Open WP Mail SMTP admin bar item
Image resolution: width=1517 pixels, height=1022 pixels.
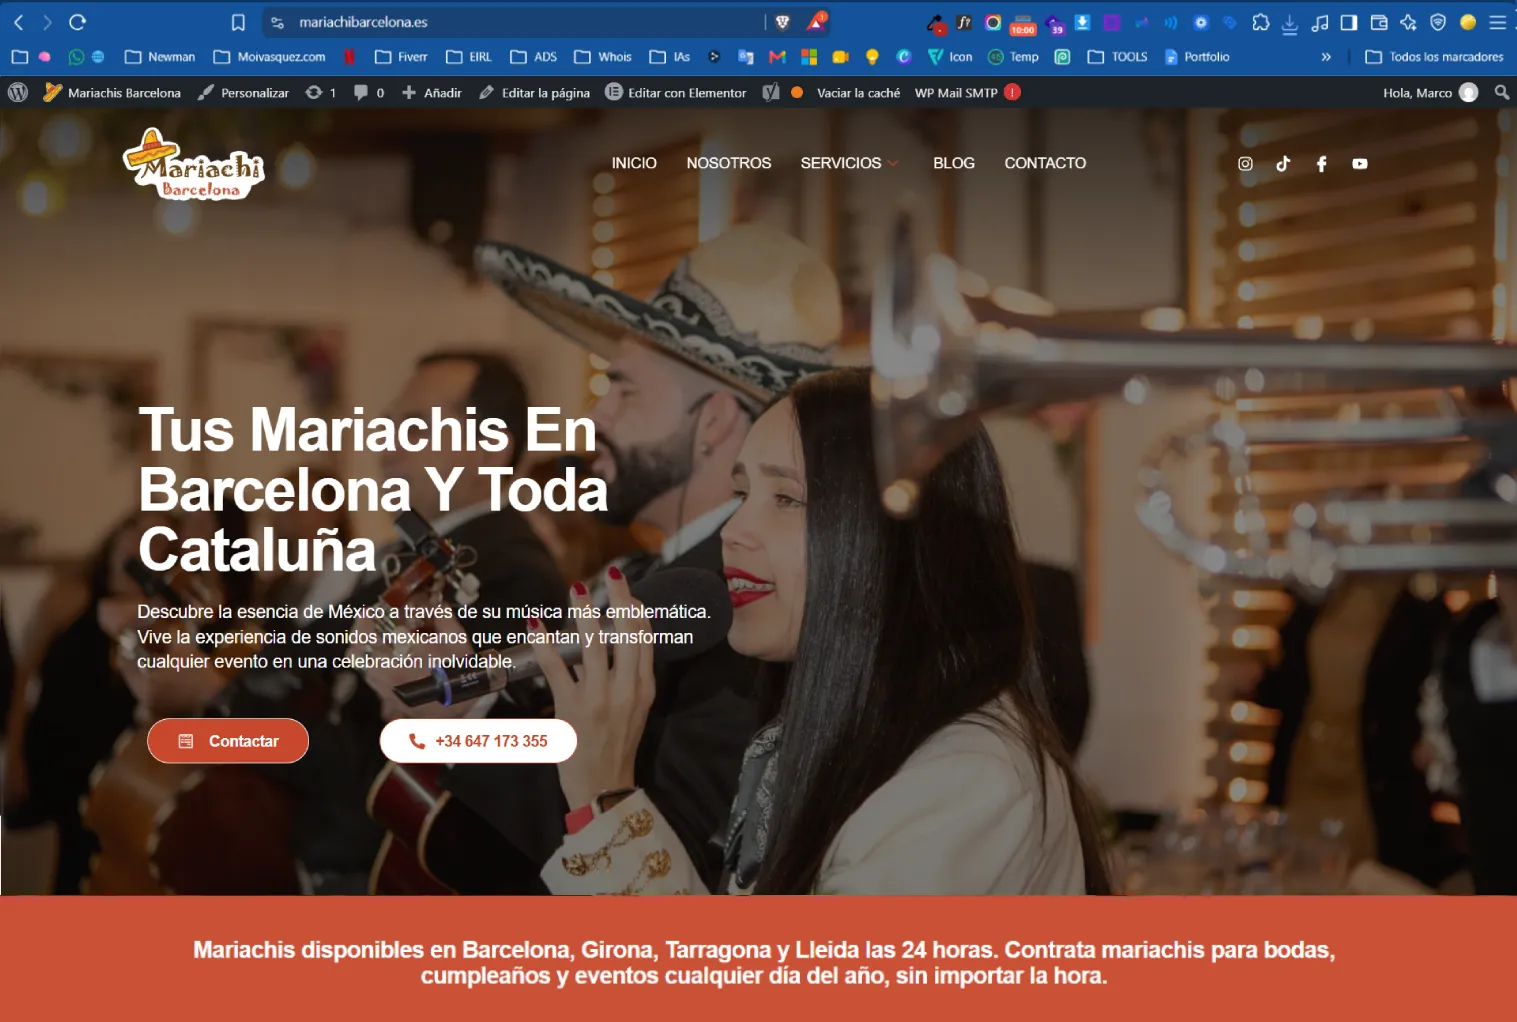pos(967,92)
